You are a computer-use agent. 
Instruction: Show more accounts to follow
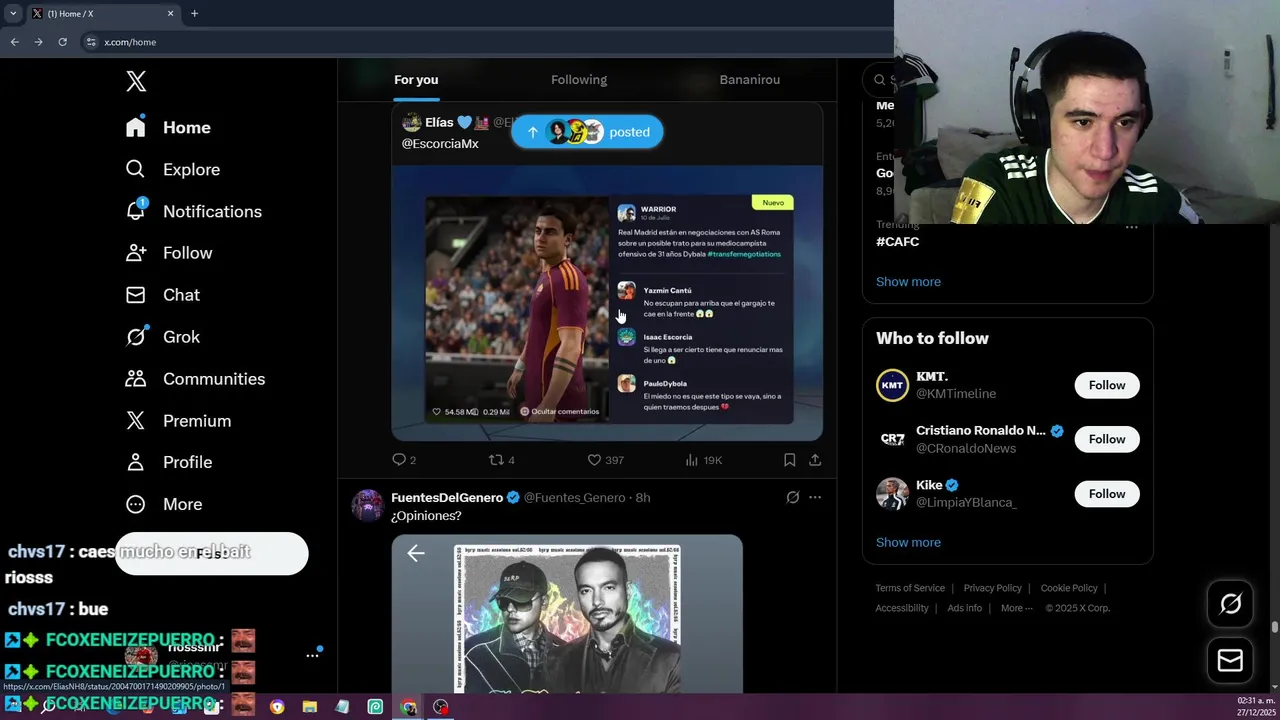[908, 542]
